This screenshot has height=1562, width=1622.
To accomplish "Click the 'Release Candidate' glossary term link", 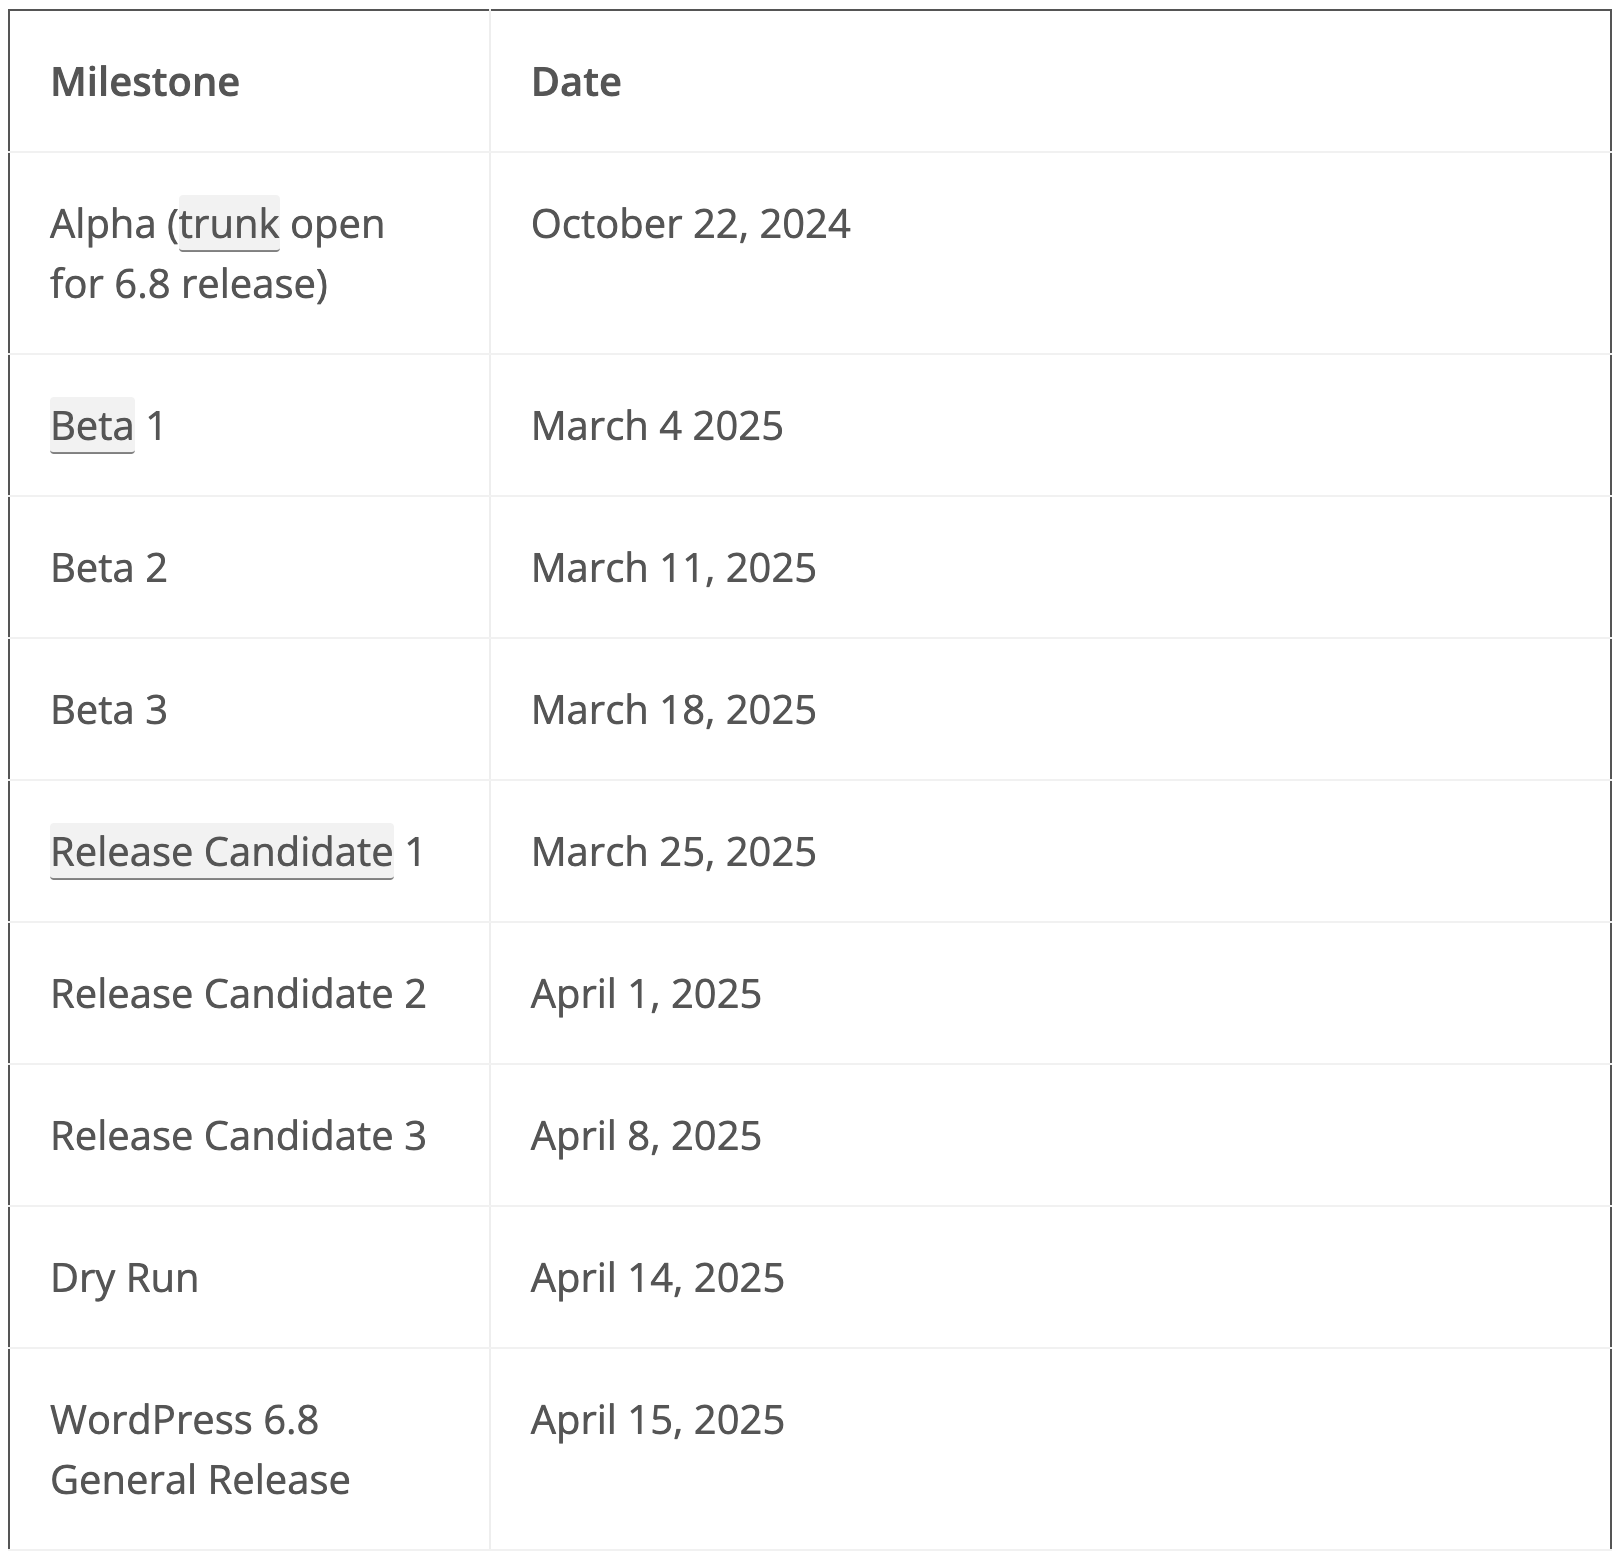I will click(221, 852).
